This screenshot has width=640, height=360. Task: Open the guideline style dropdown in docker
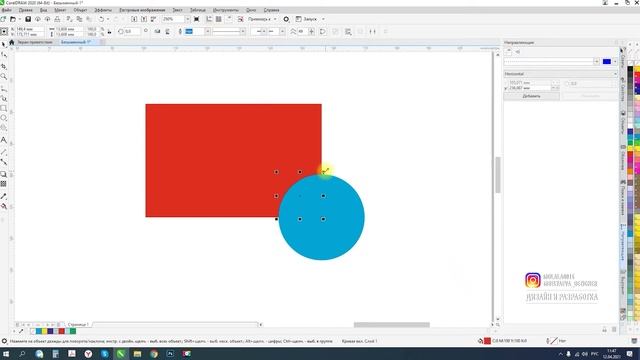pyautogui.click(x=596, y=62)
